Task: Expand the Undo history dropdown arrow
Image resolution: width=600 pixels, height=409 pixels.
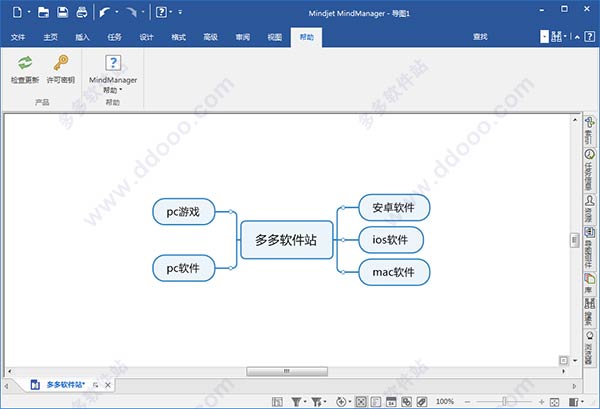Action: coord(116,12)
